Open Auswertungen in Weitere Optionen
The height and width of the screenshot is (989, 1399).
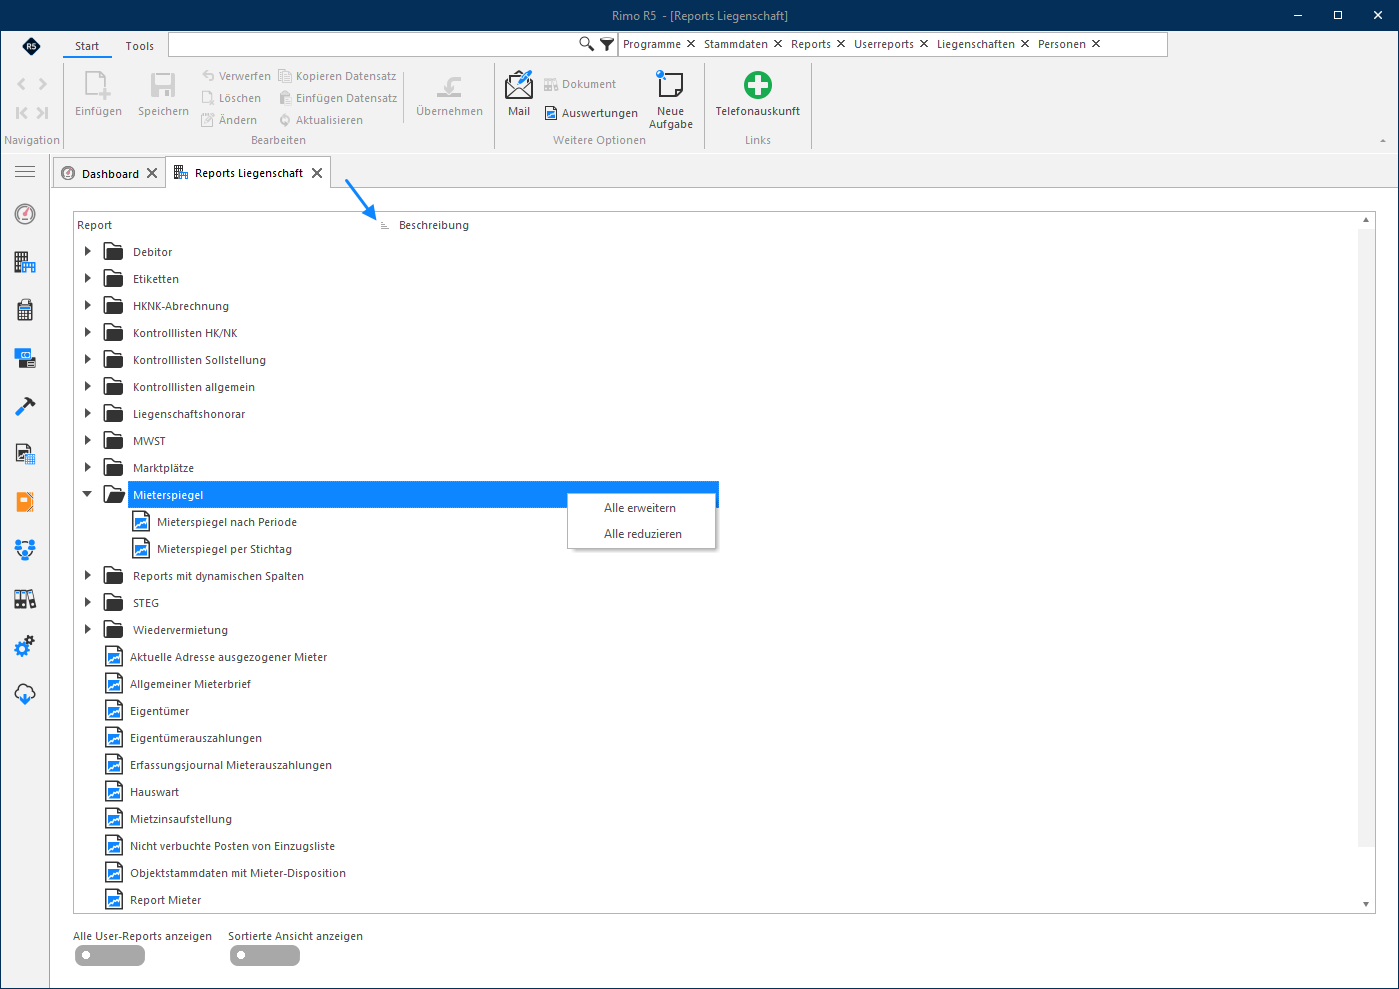tap(591, 113)
